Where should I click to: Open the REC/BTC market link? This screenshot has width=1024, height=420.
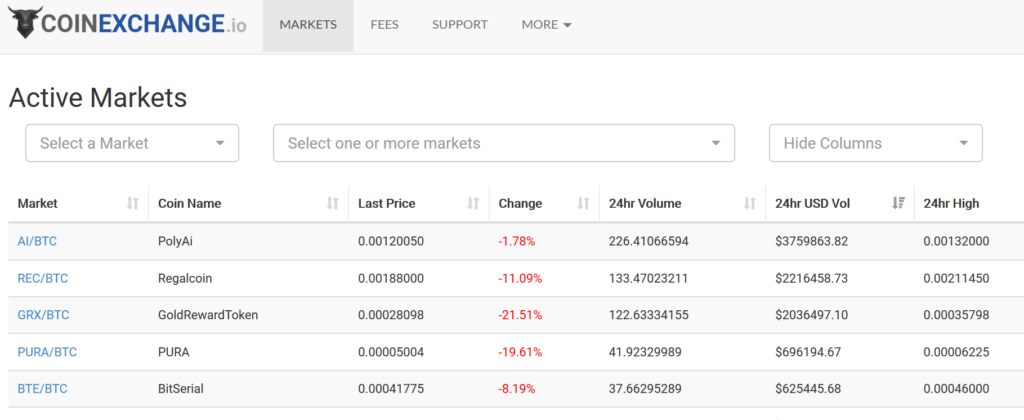pyautogui.click(x=42, y=278)
